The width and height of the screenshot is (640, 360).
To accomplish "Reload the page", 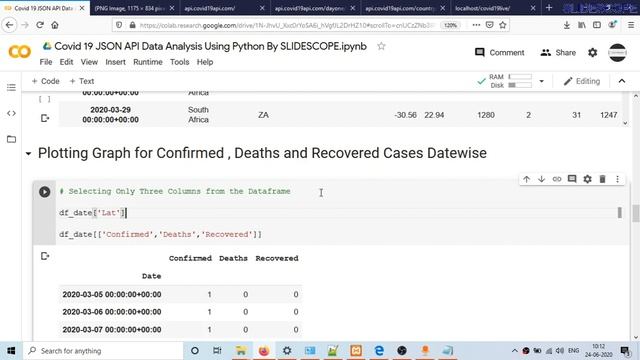I will (x=40, y=25).
